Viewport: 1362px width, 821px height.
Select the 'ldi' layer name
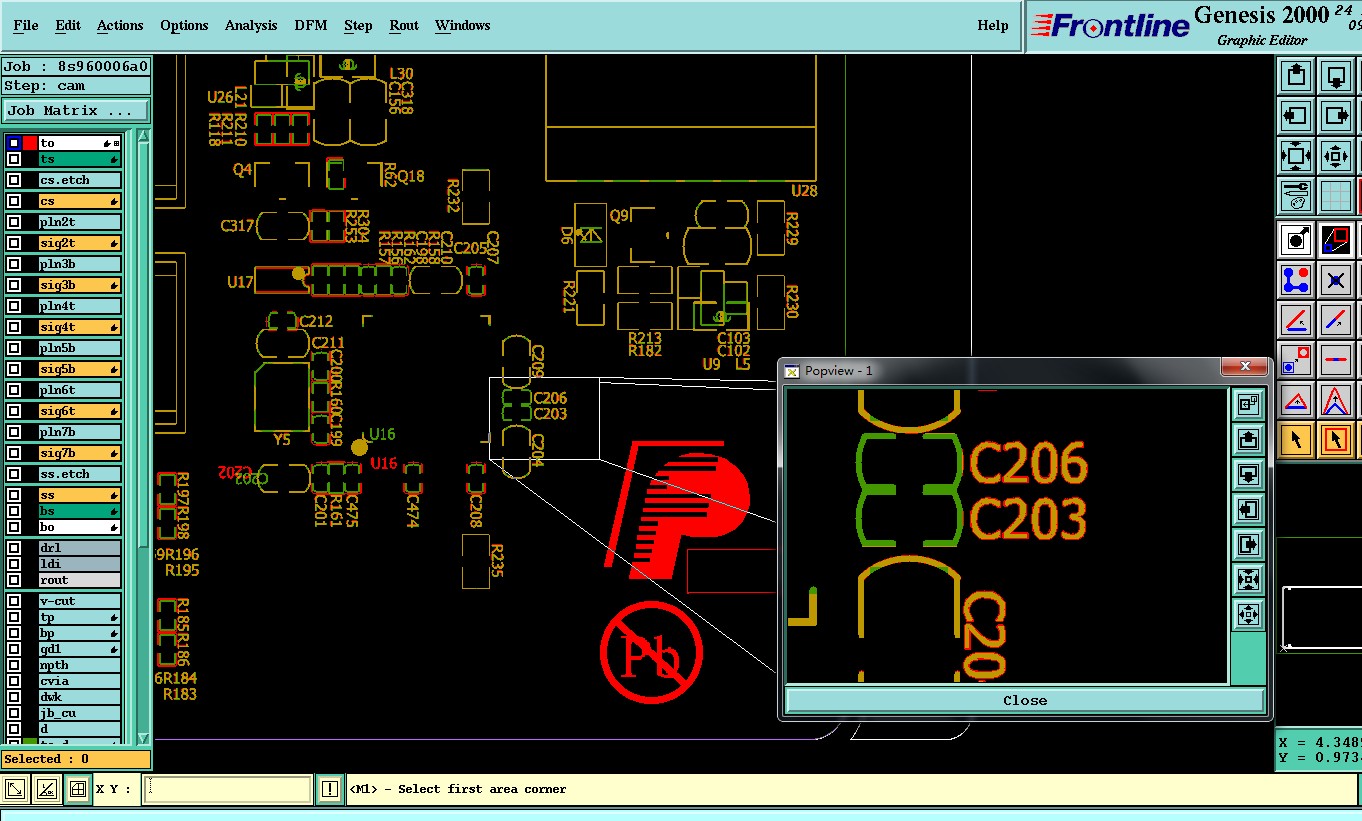[79, 564]
